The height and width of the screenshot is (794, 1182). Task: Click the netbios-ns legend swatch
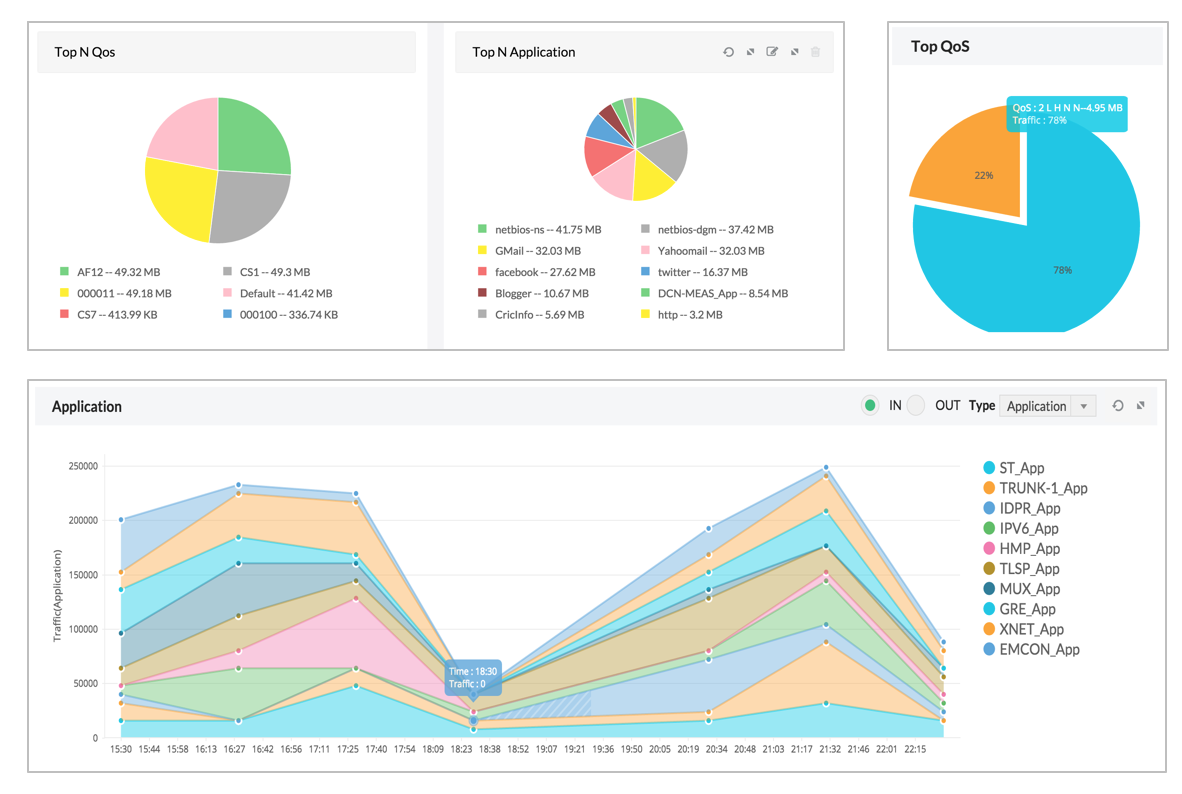(x=482, y=228)
